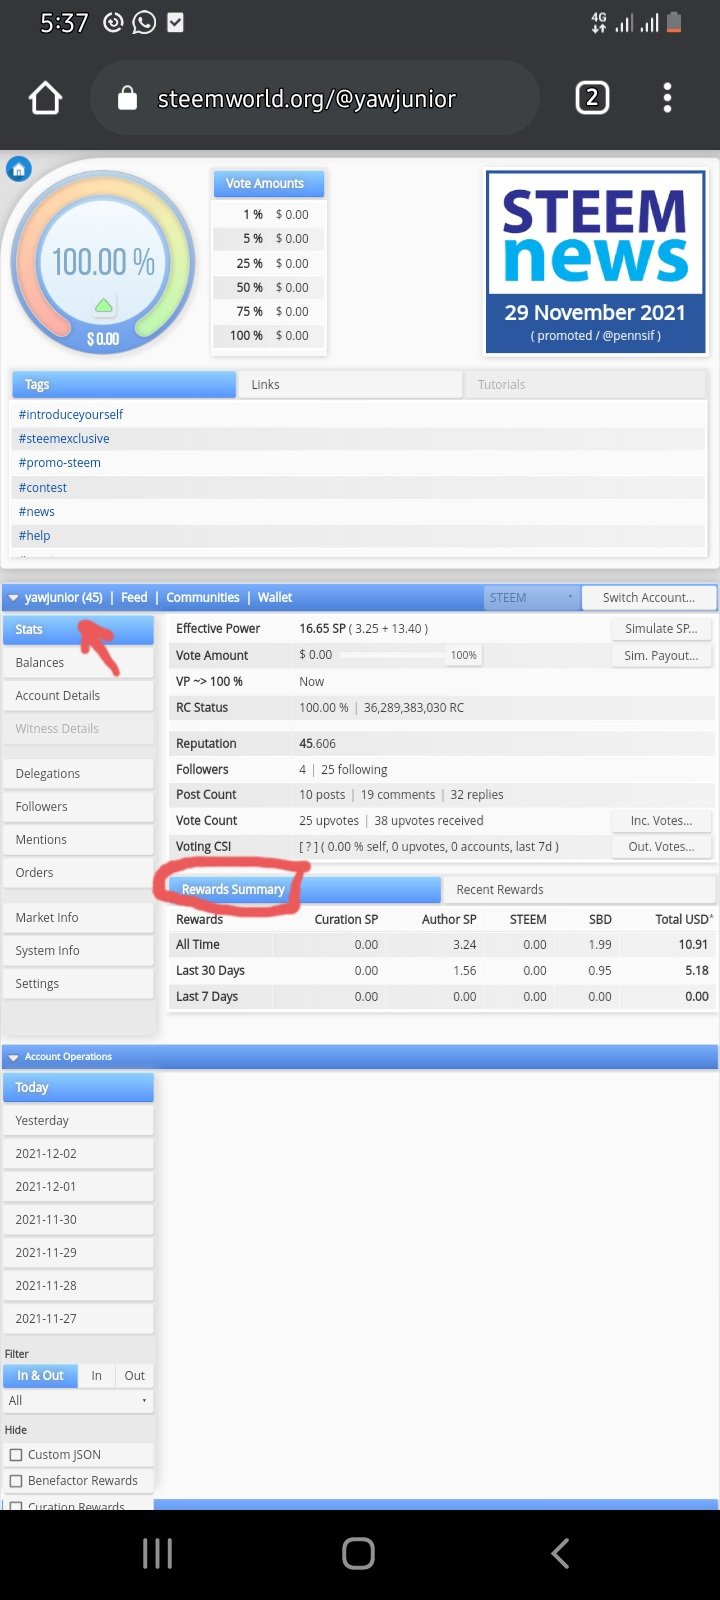Click the blue SteemWorld home icon
The image size is (720, 1600).
pyautogui.click(x=18, y=169)
